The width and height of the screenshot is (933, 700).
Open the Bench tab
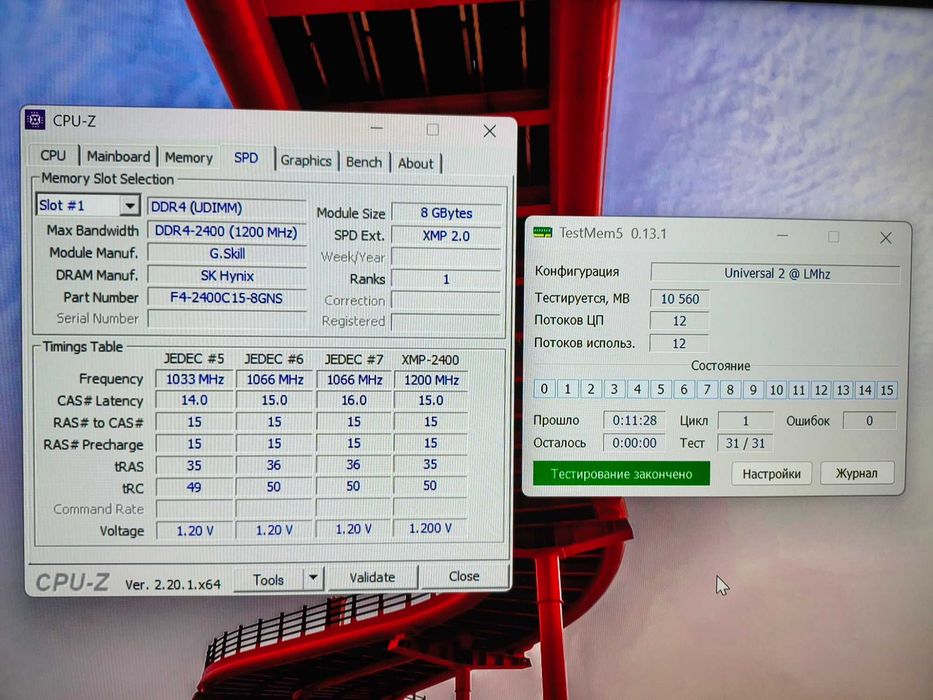click(364, 162)
